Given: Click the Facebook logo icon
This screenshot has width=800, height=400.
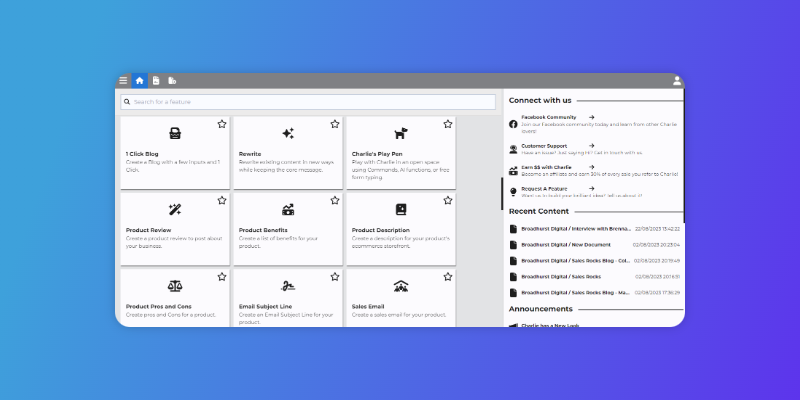Looking at the screenshot, I should [x=513, y=124].
